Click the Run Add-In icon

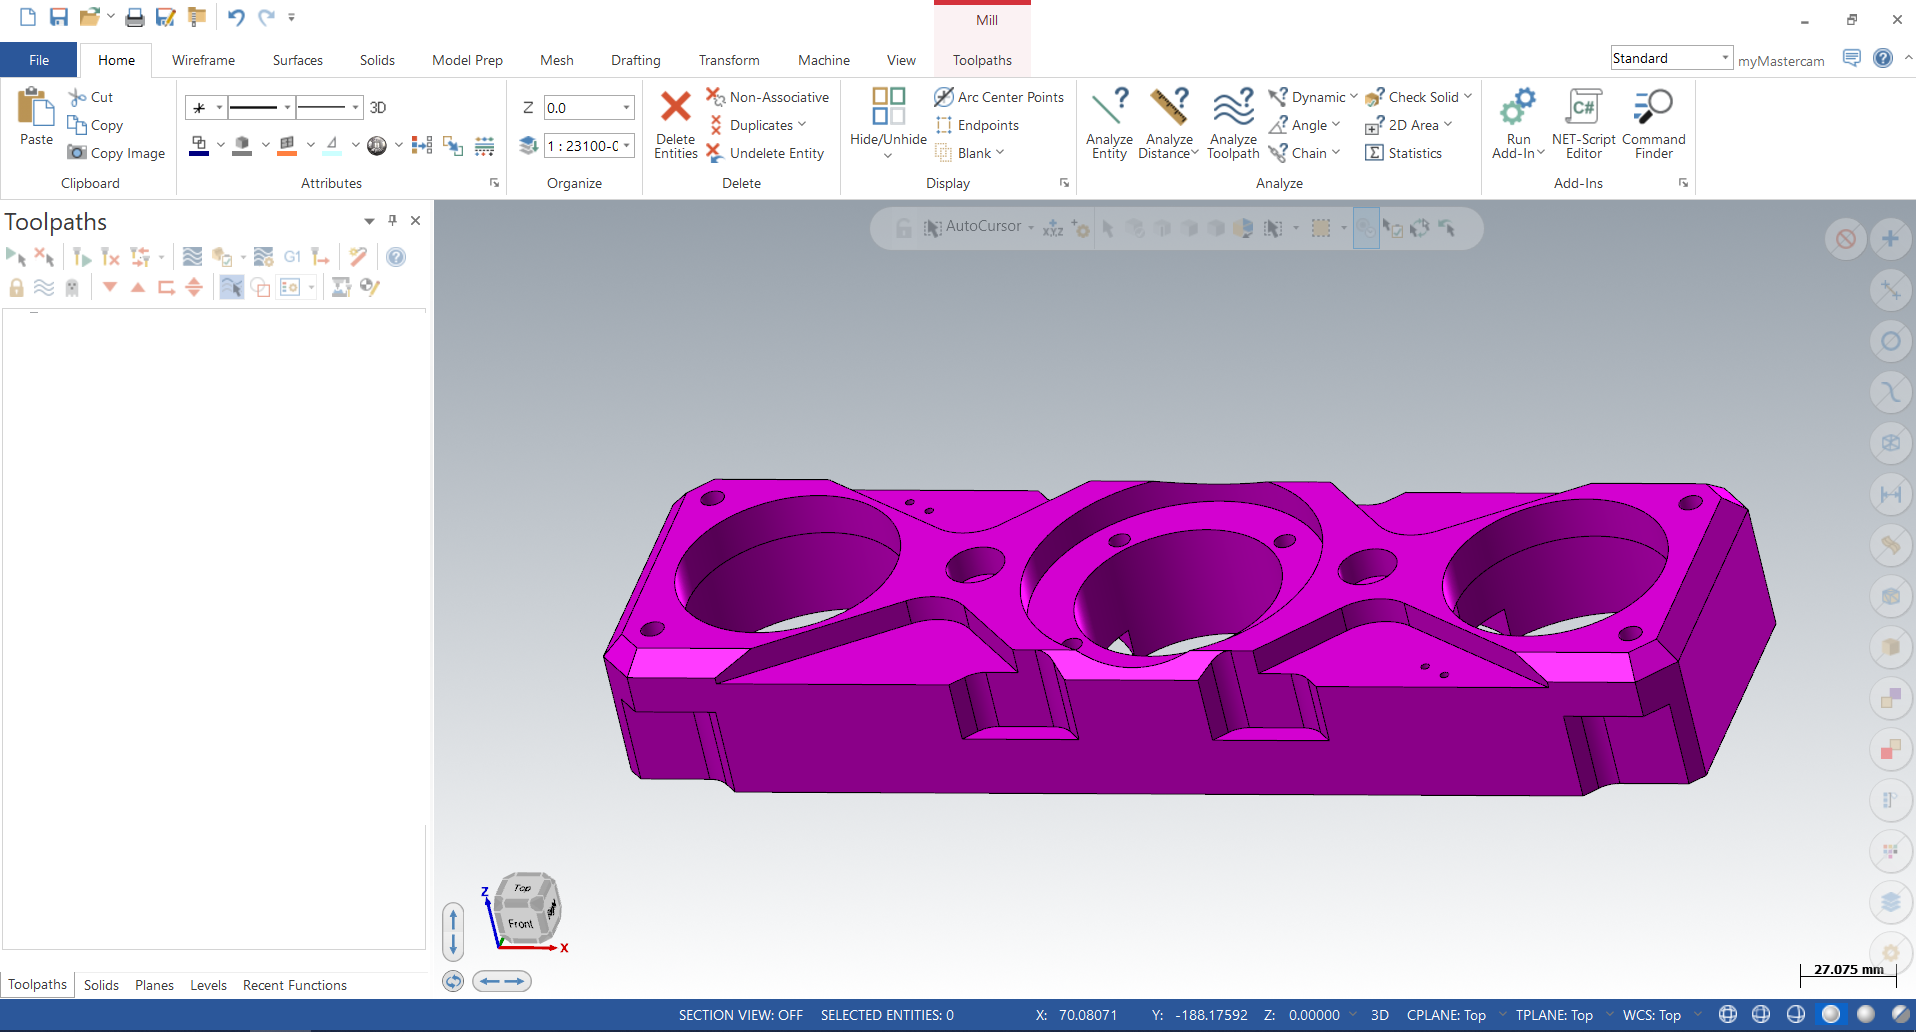1518,108
